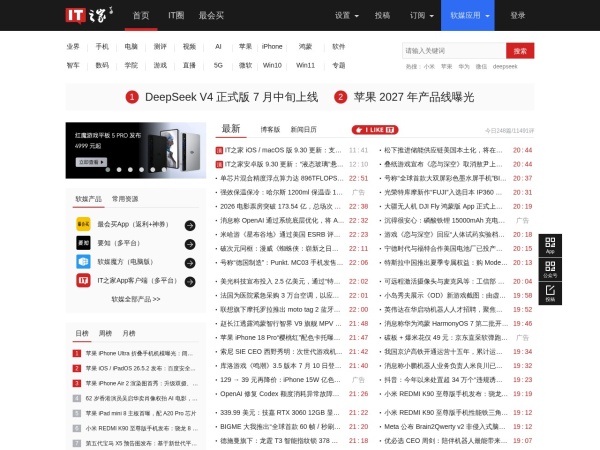Switch to 常用资源 tab
This screenshot has height=450, width=600.
(x=125, y=199)
